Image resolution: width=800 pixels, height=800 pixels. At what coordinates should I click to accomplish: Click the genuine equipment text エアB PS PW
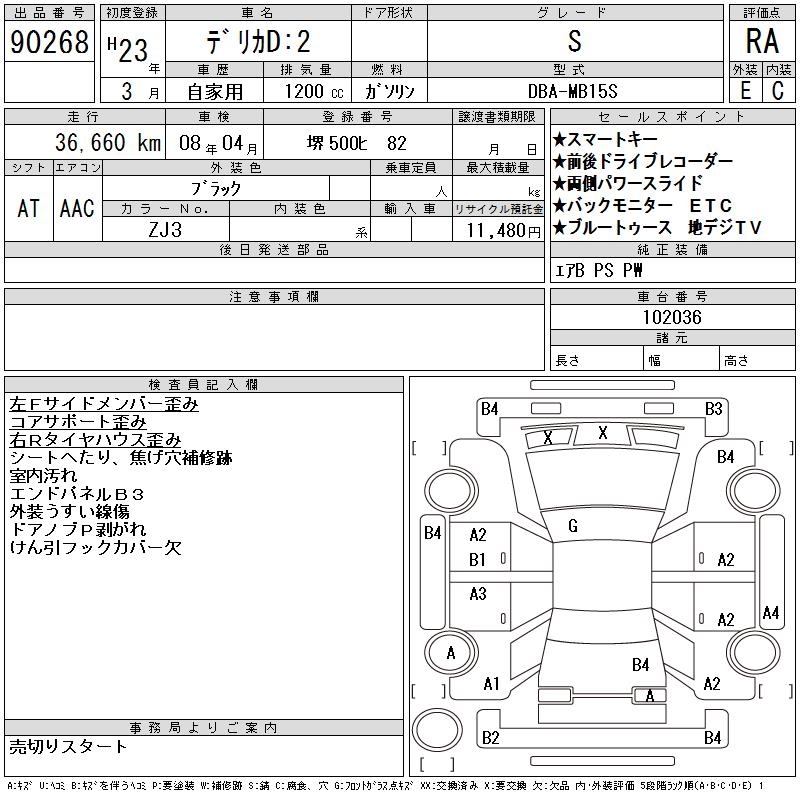598,270
